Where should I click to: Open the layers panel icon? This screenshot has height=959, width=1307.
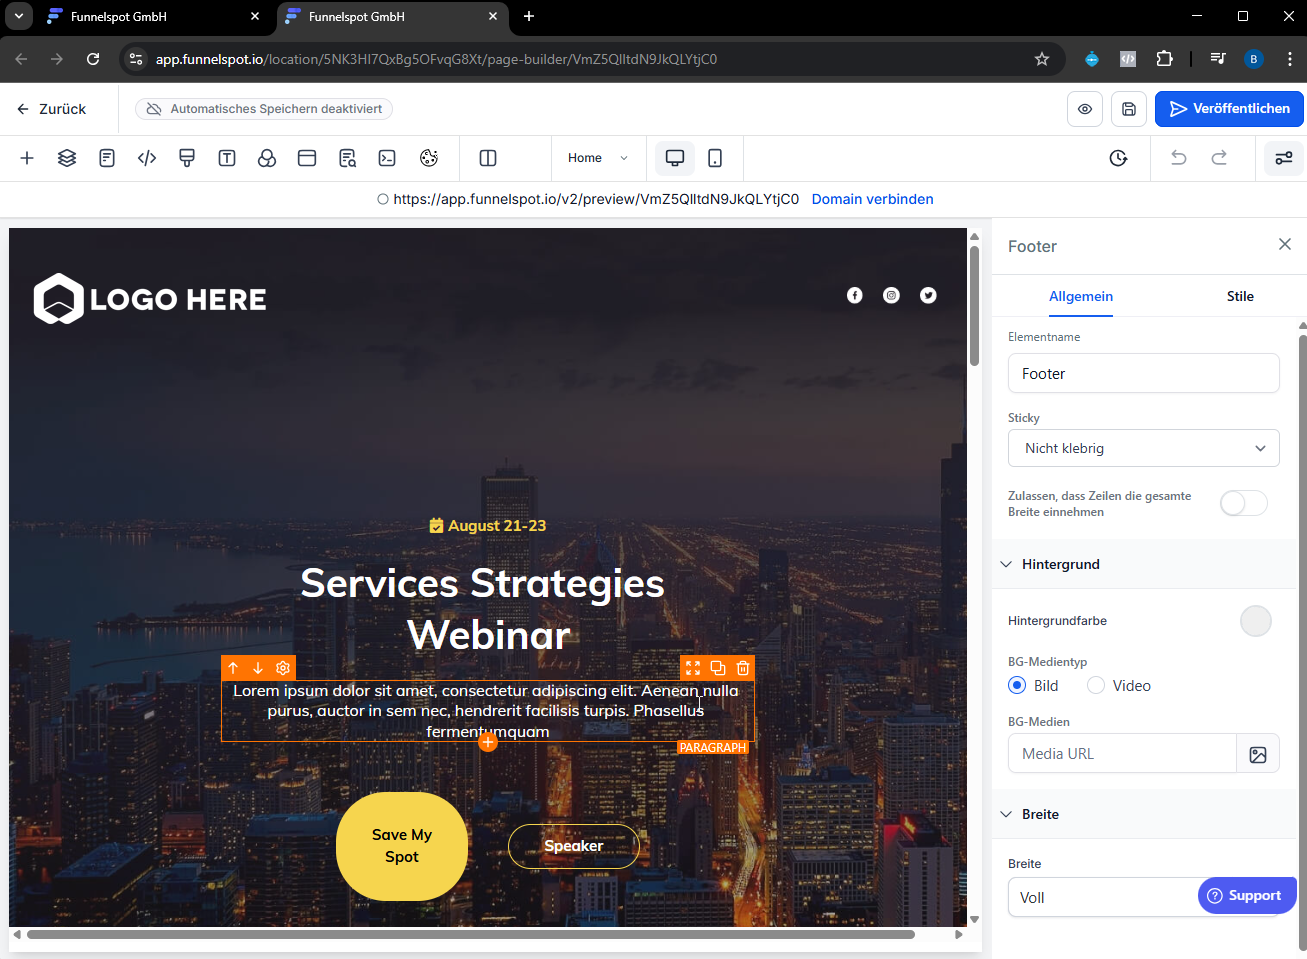pos(67,158)
